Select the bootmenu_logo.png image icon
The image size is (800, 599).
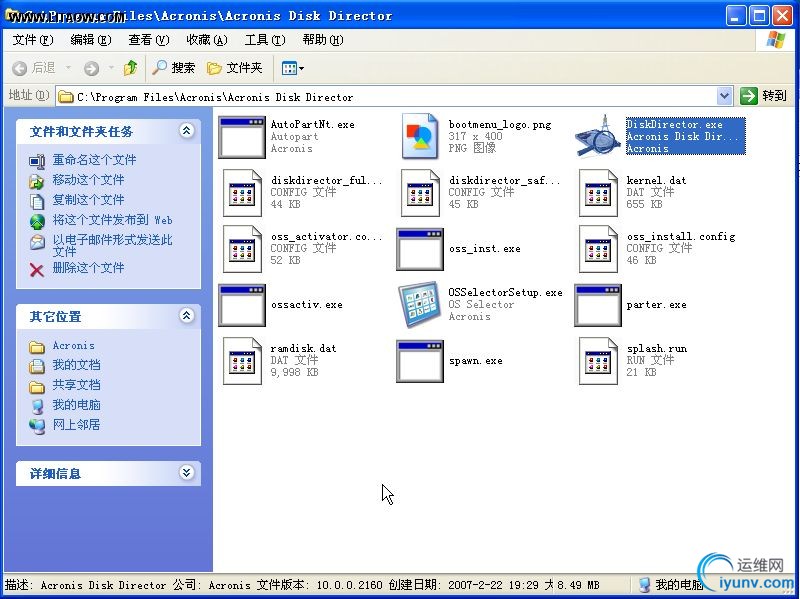point(420,137)
